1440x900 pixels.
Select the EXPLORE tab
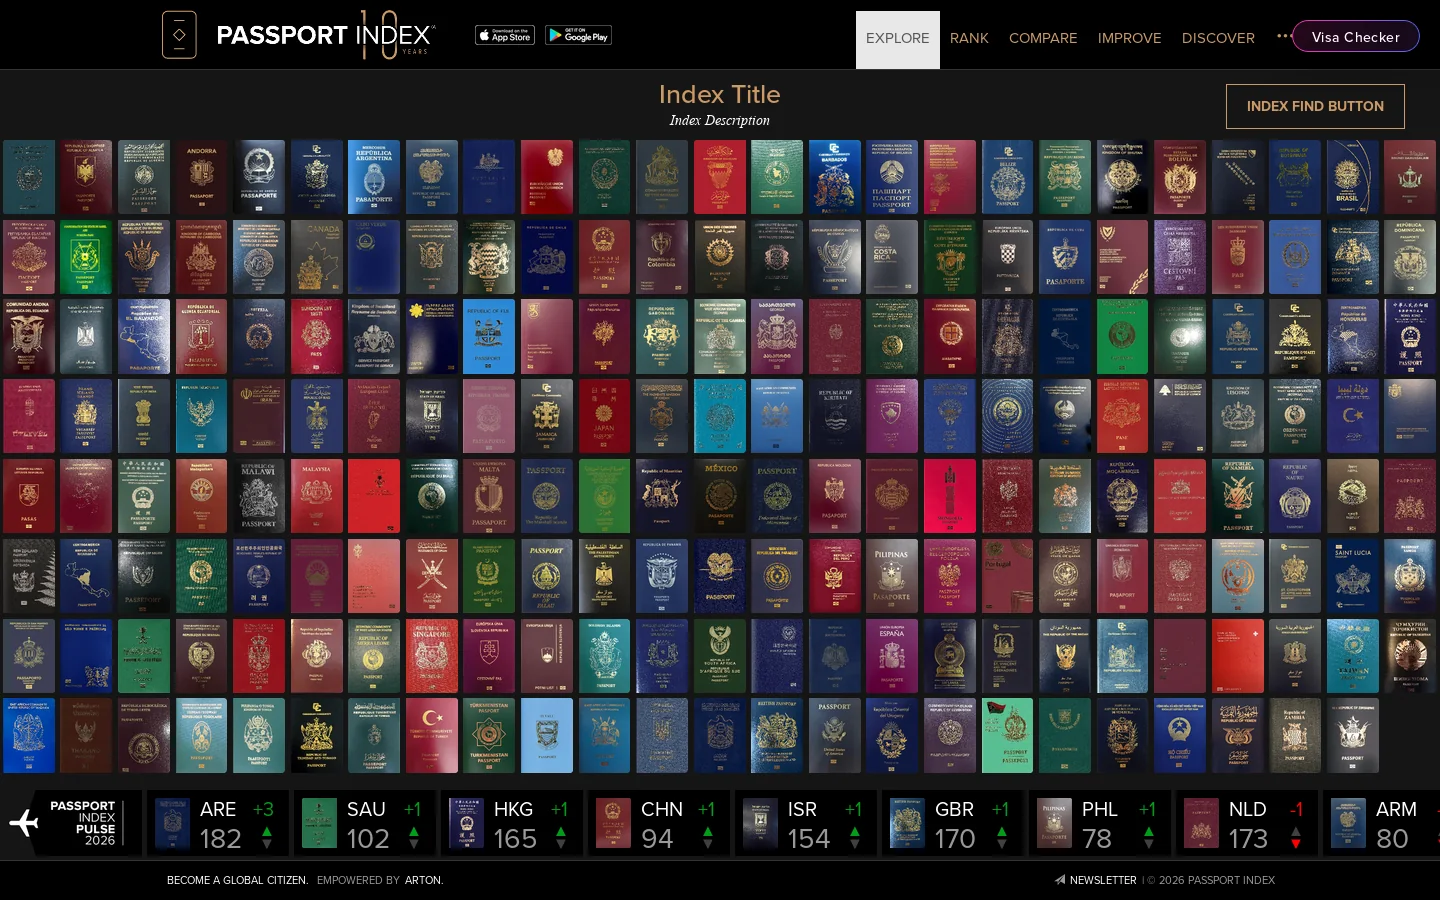[898, 39]
